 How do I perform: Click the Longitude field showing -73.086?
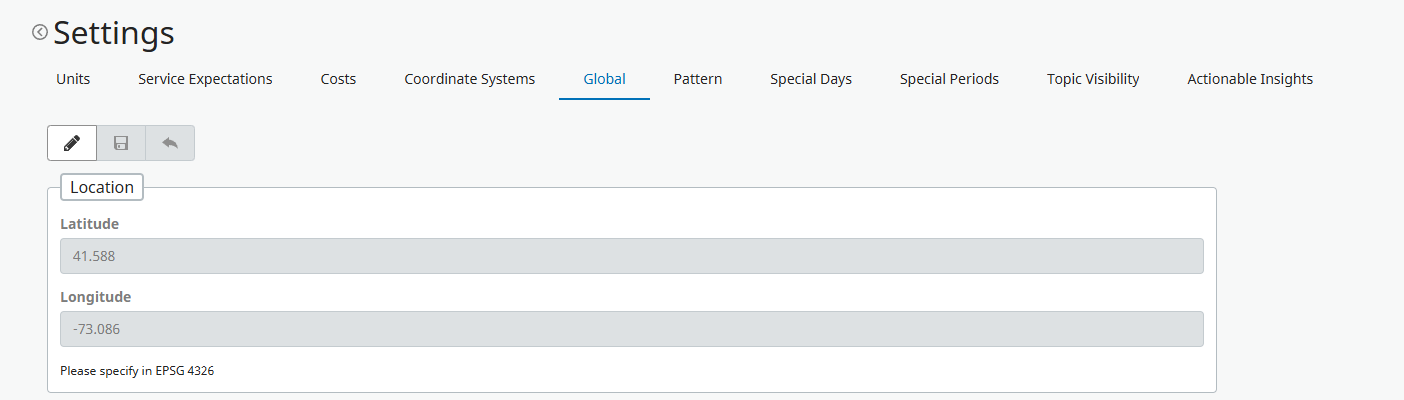pyautogui.click(x=631, y=329)
